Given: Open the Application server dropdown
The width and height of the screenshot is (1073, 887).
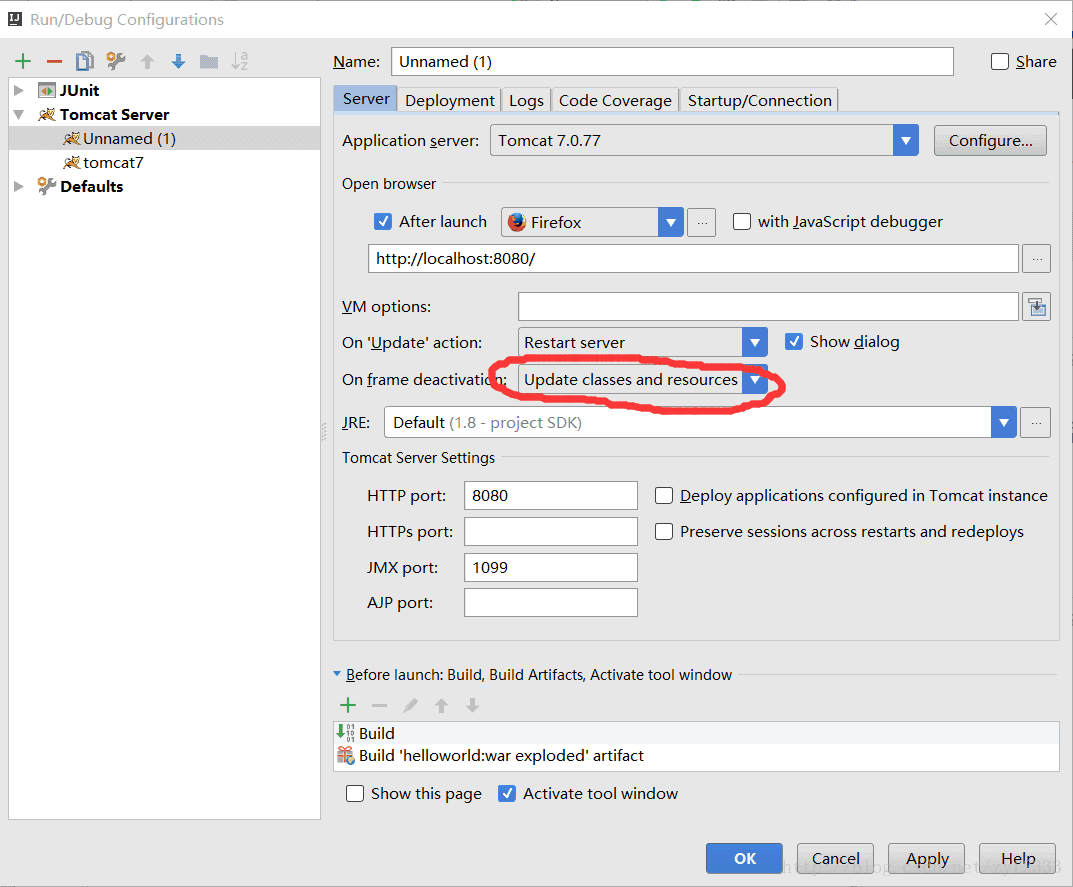Looking at the screenshot, I should click(x=905, y=140).
